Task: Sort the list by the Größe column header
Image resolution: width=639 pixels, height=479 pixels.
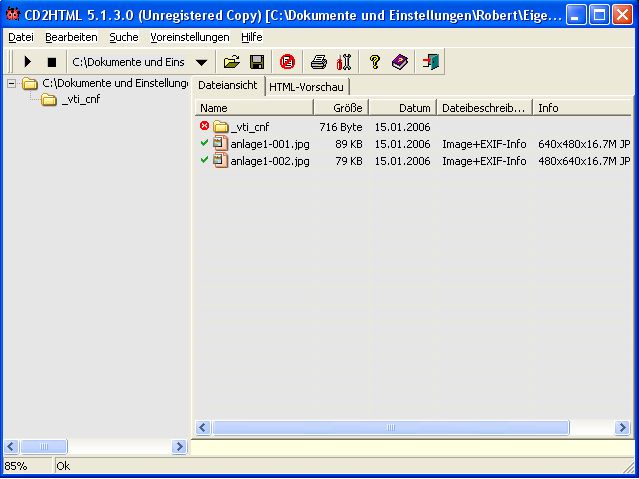Action: point(341,108)
